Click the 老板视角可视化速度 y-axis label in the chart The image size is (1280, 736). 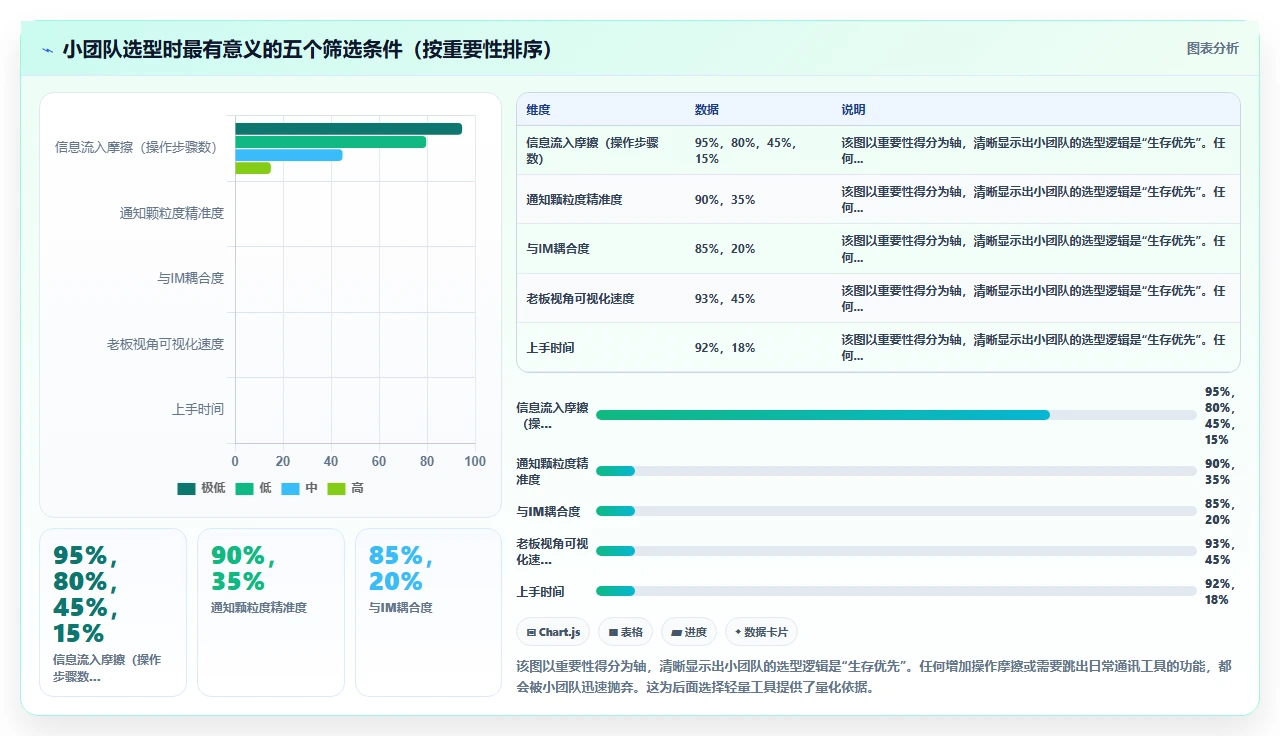[x=166, y=344]
